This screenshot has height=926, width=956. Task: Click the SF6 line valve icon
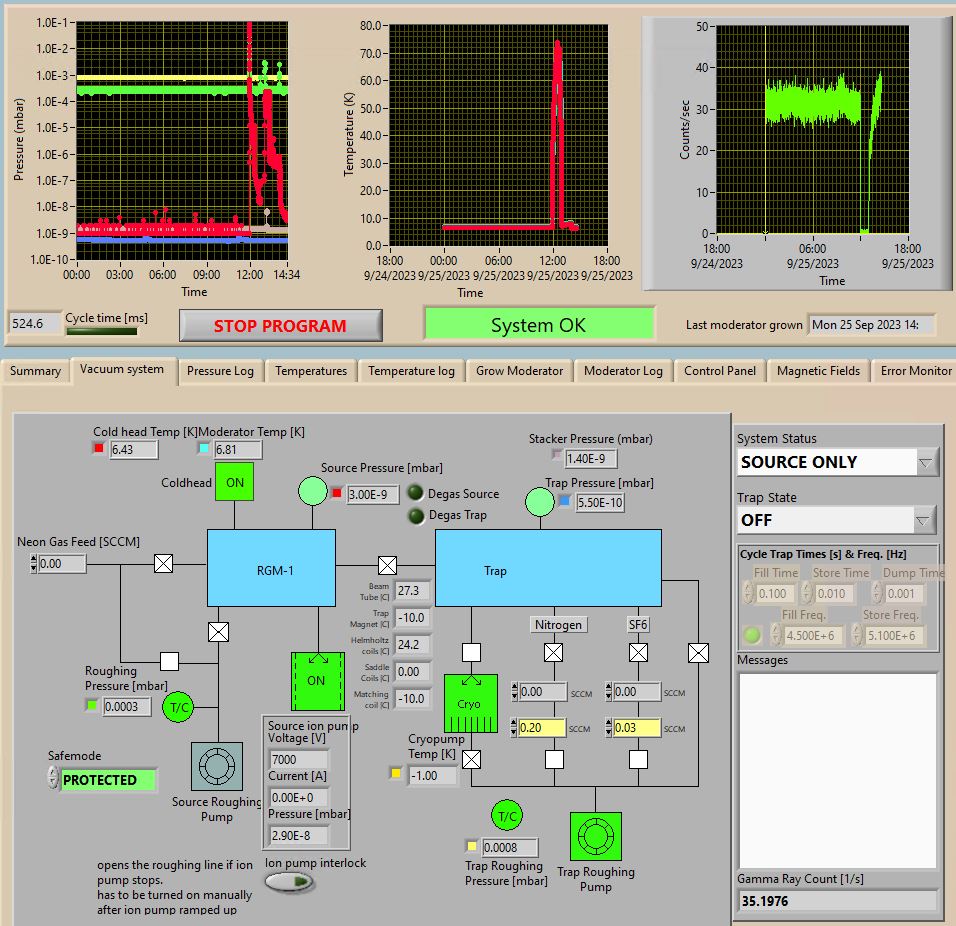[638, 653]
